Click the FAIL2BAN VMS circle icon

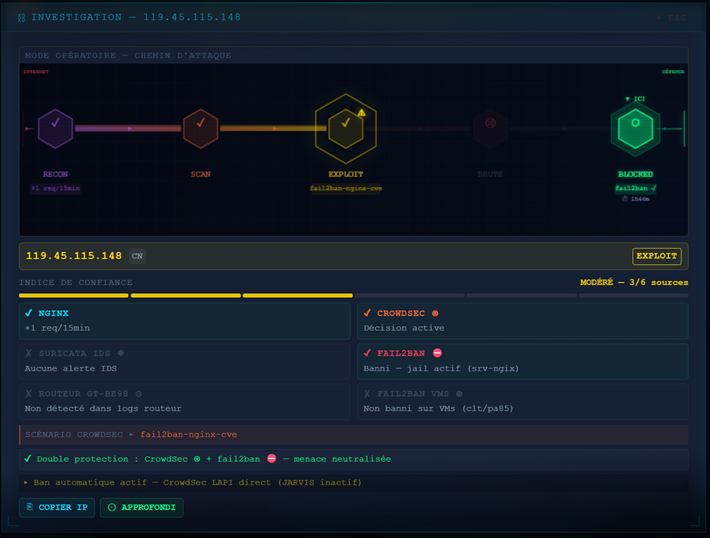459,394
